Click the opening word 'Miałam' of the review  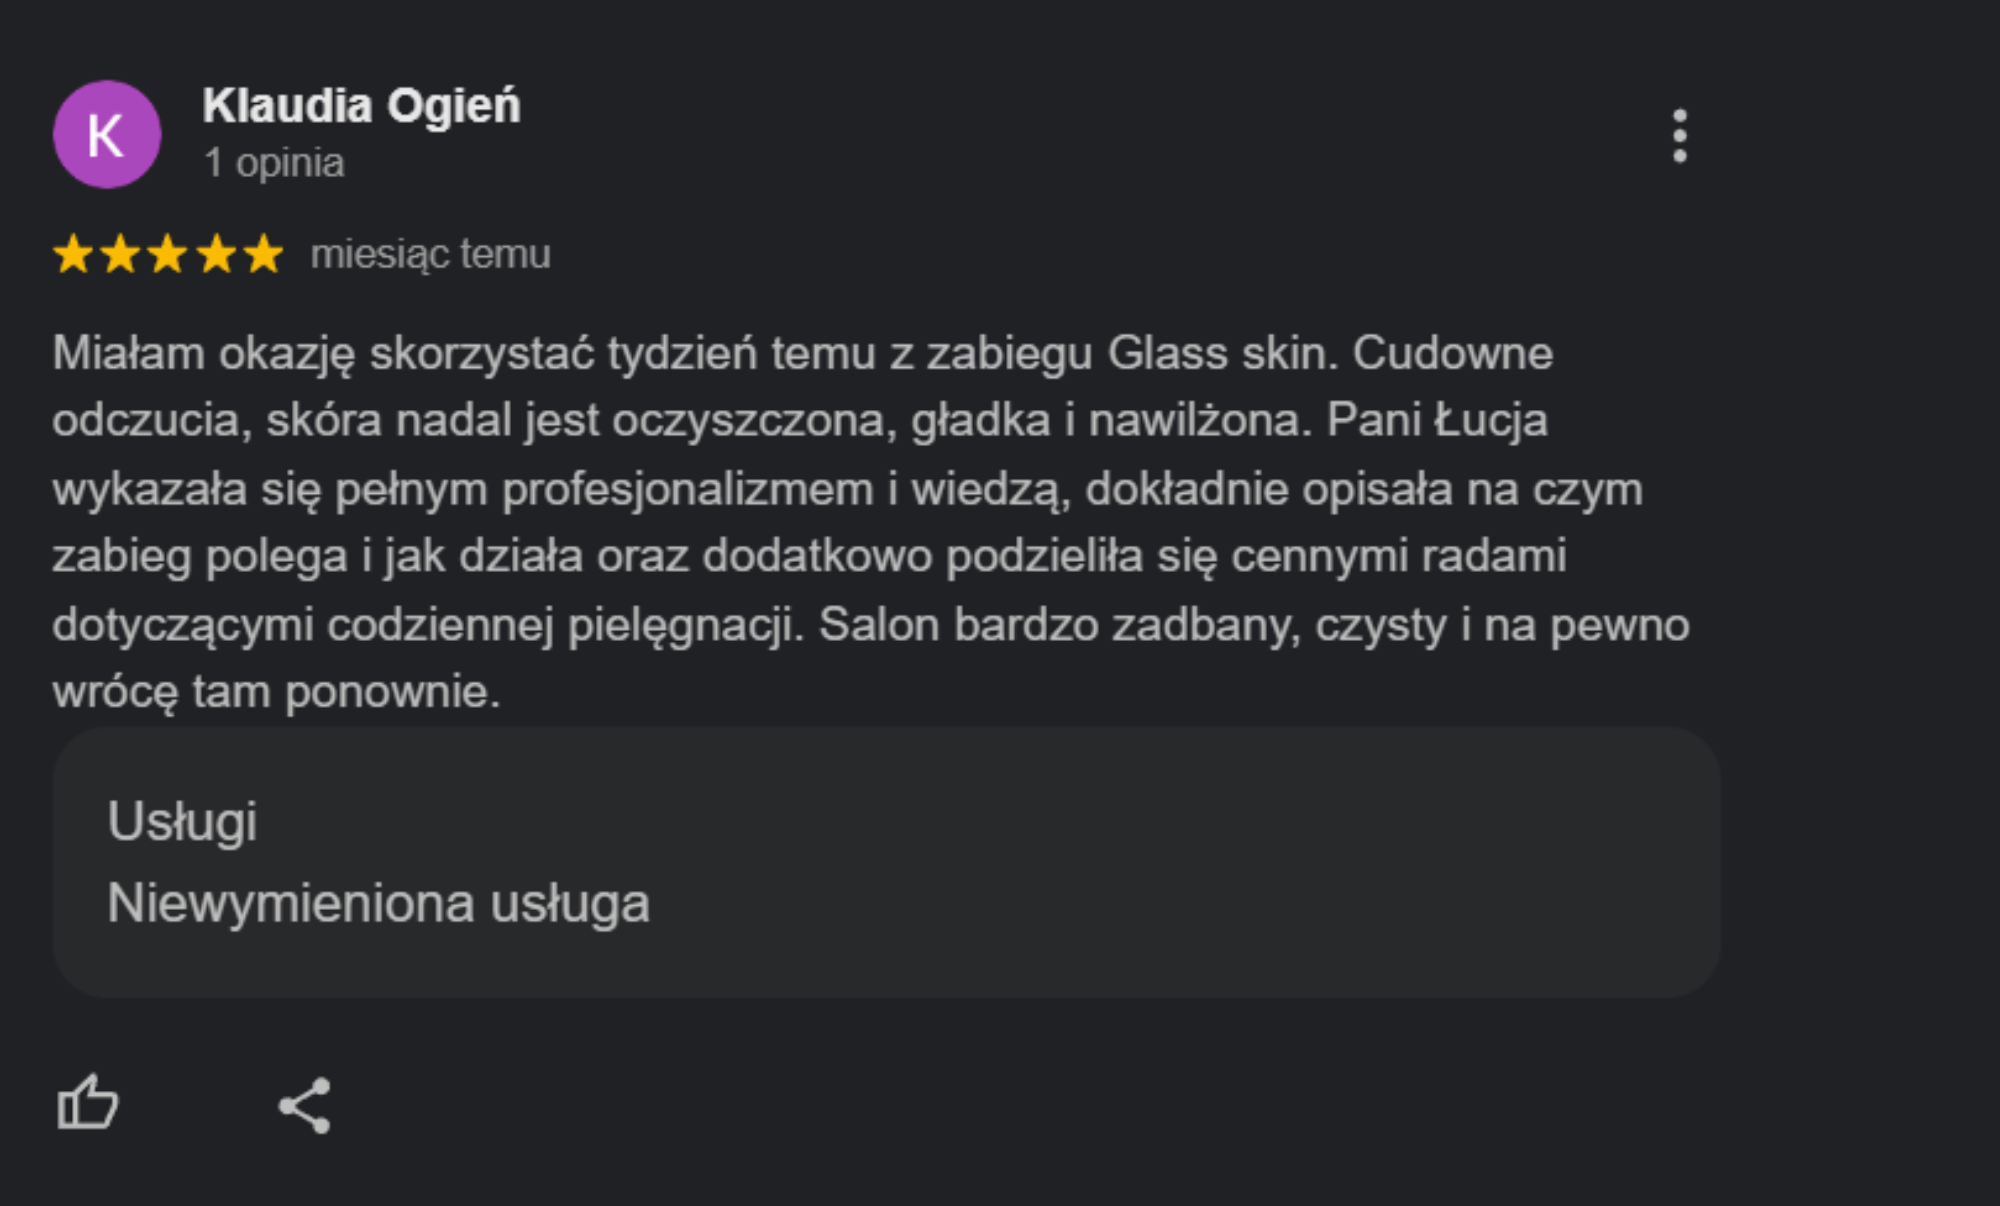click(129, 353)
